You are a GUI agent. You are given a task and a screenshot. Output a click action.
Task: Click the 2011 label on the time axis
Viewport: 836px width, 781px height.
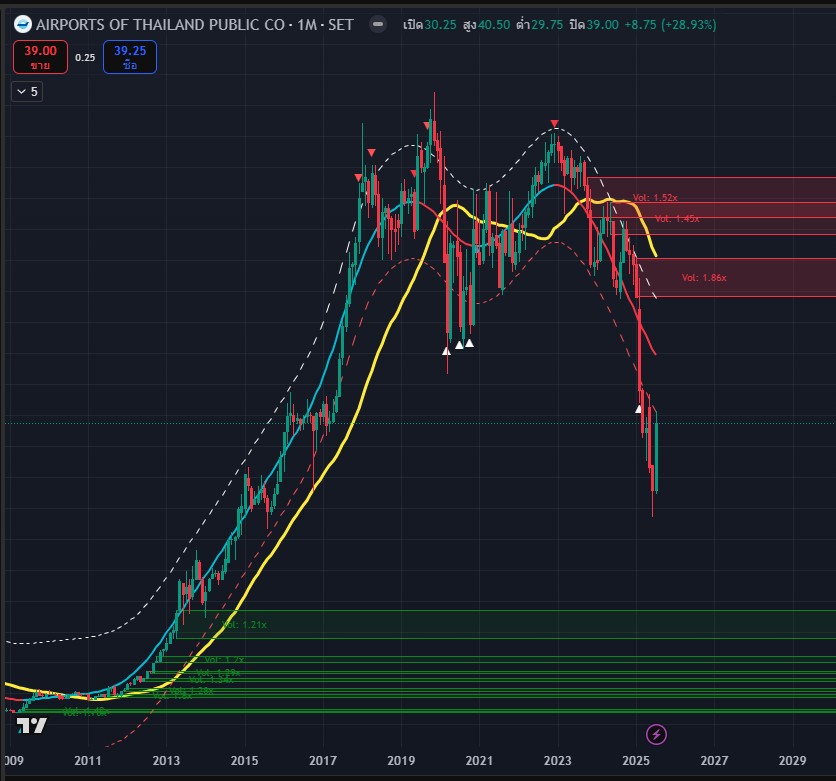coord(87,761)
